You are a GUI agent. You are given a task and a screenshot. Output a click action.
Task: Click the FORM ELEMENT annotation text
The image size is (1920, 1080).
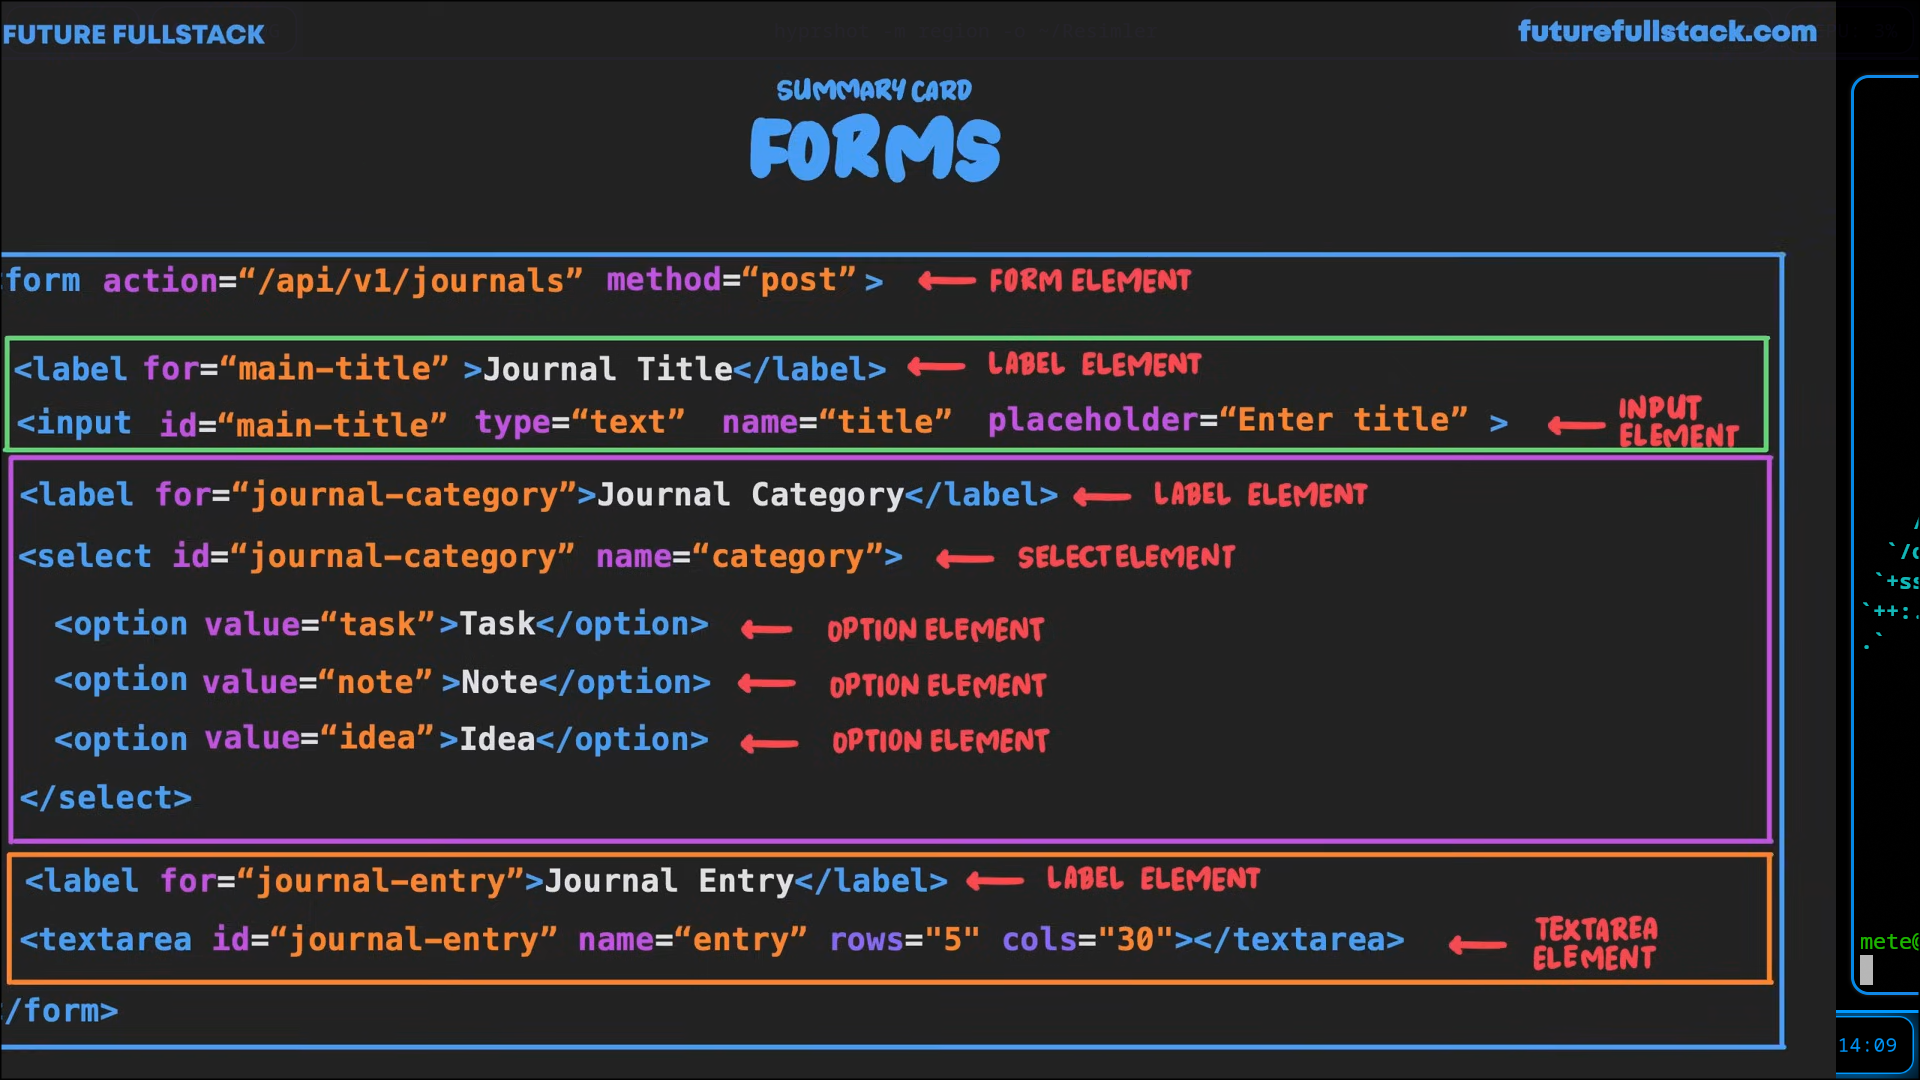coord(1090,281)
